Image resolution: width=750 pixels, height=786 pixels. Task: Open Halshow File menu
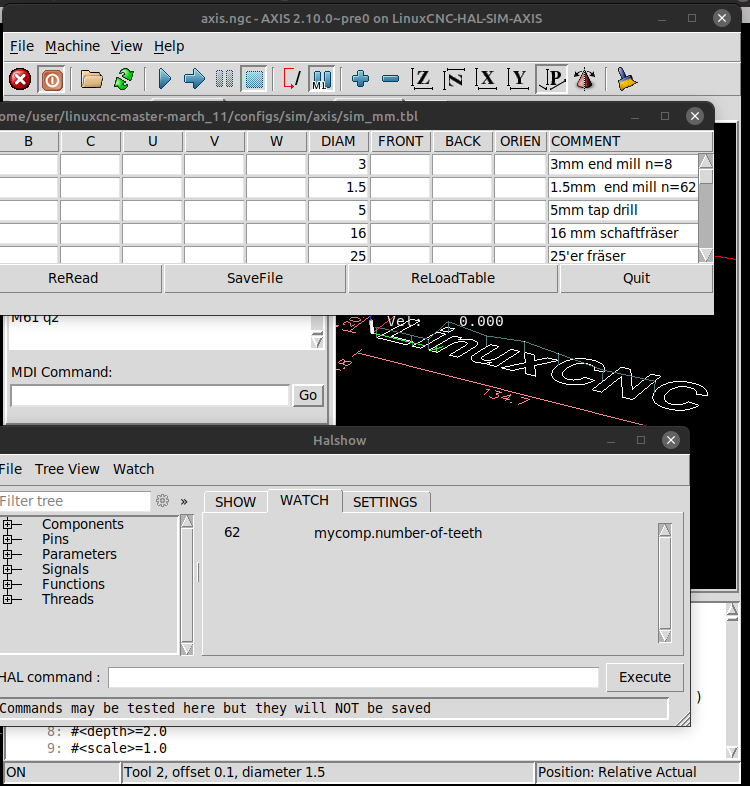(11, 469)
